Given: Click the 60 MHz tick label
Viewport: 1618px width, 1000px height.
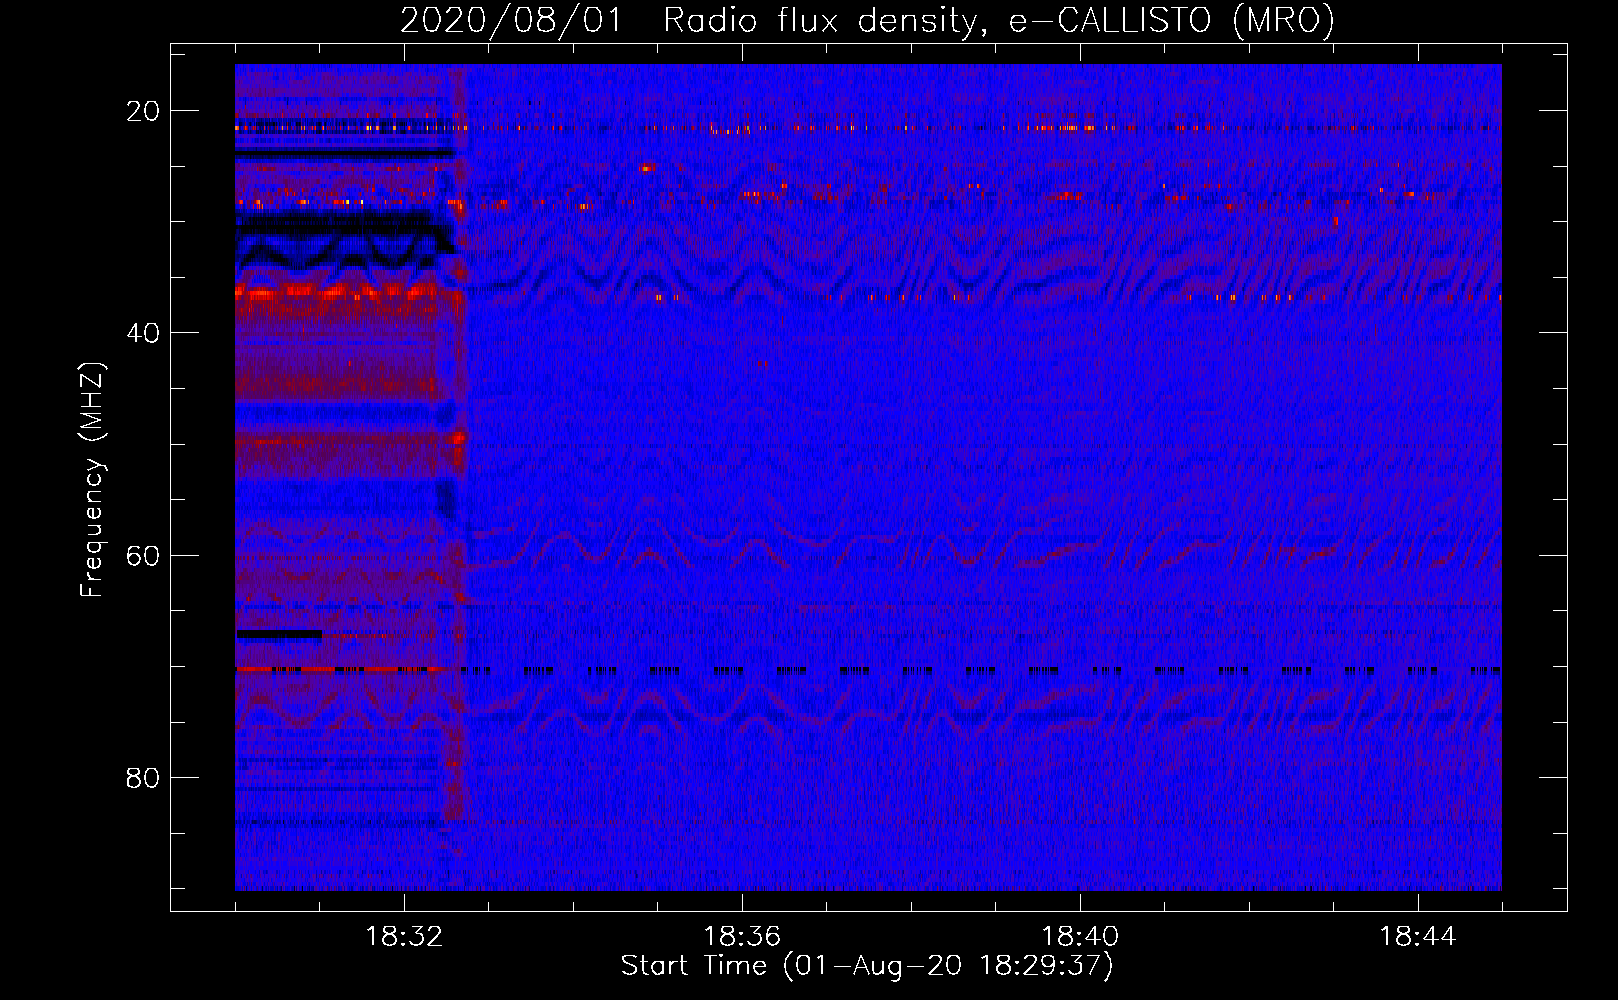Looking at the screenshot, I should pyautogui.click(x=143, y=556).
